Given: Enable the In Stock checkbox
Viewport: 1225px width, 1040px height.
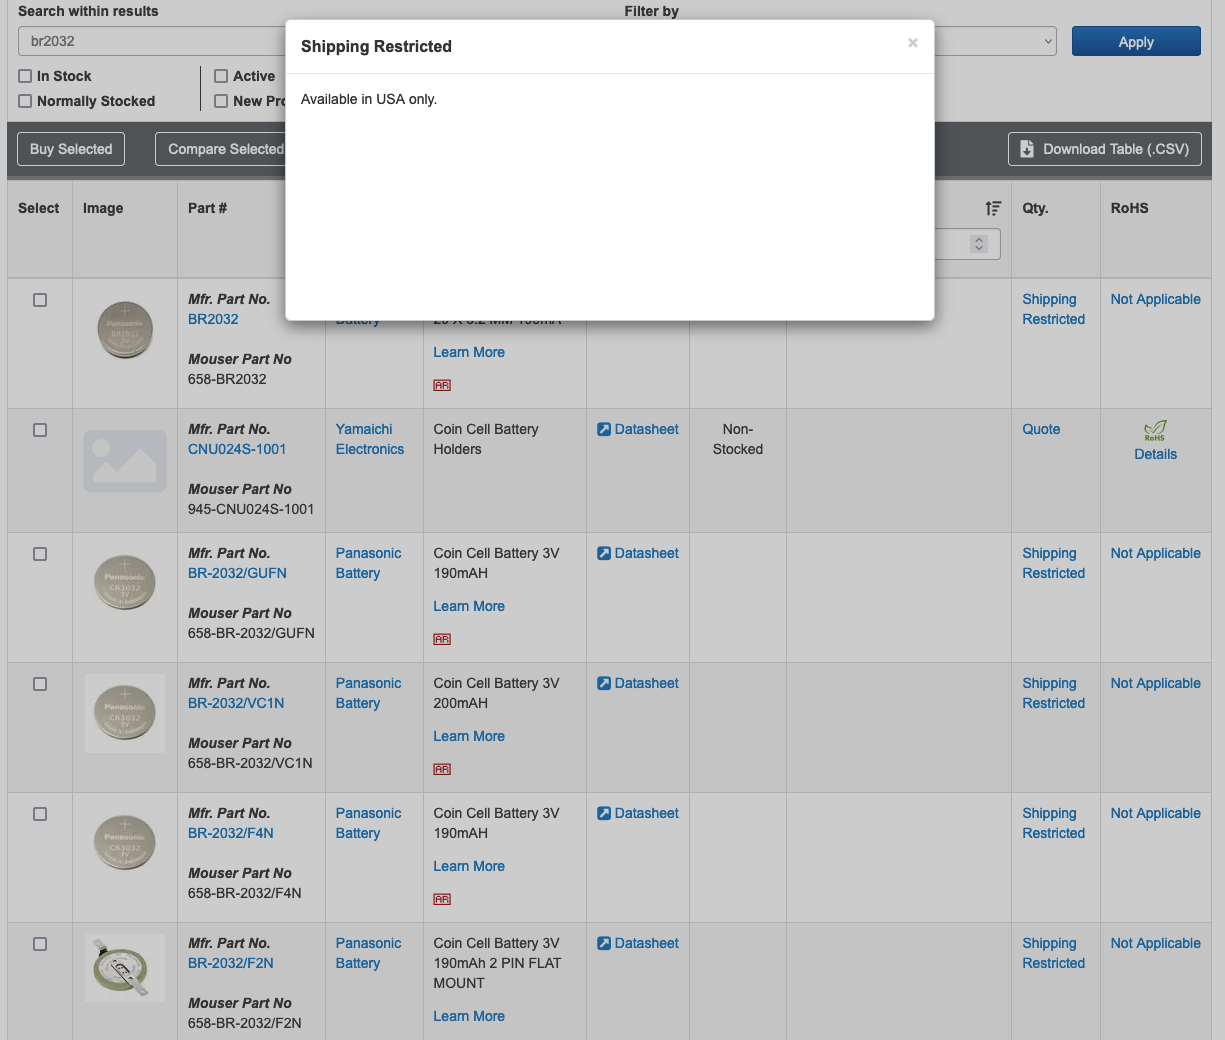Looking at the screenshot, I should 25,76.
